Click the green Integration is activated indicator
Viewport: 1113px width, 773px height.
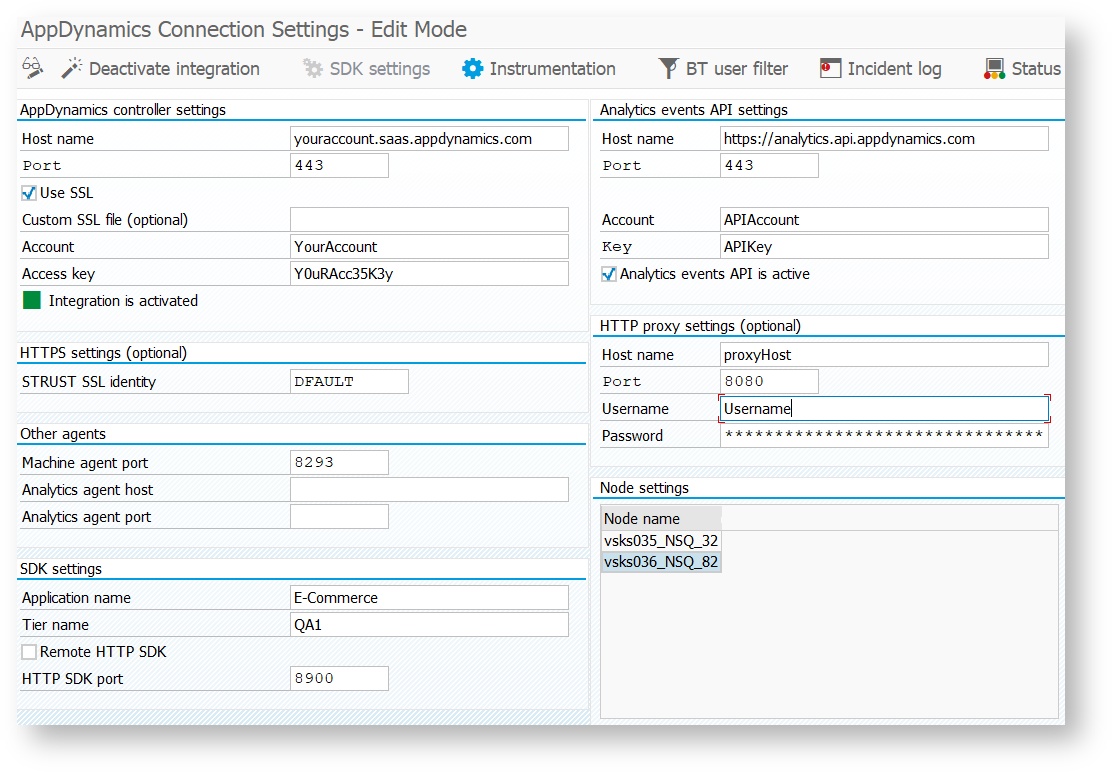tap(32, 300)
